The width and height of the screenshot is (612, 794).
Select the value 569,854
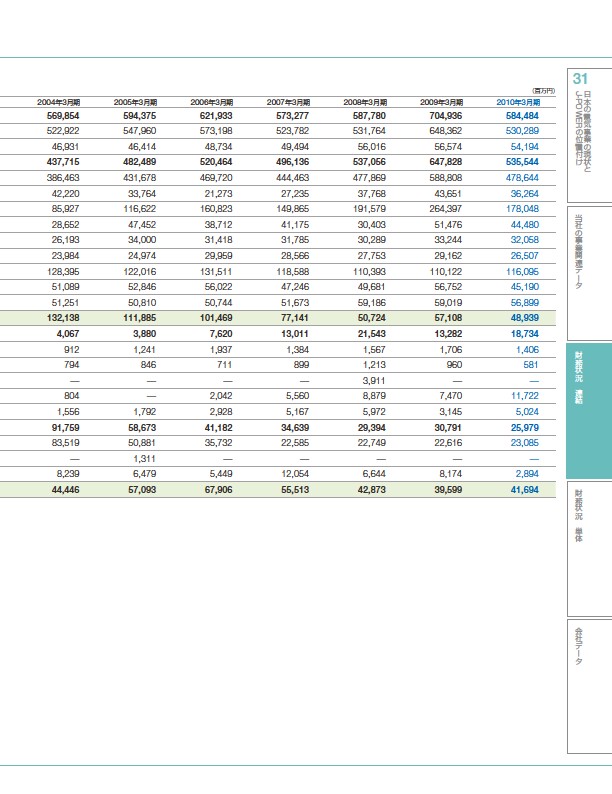63,115
